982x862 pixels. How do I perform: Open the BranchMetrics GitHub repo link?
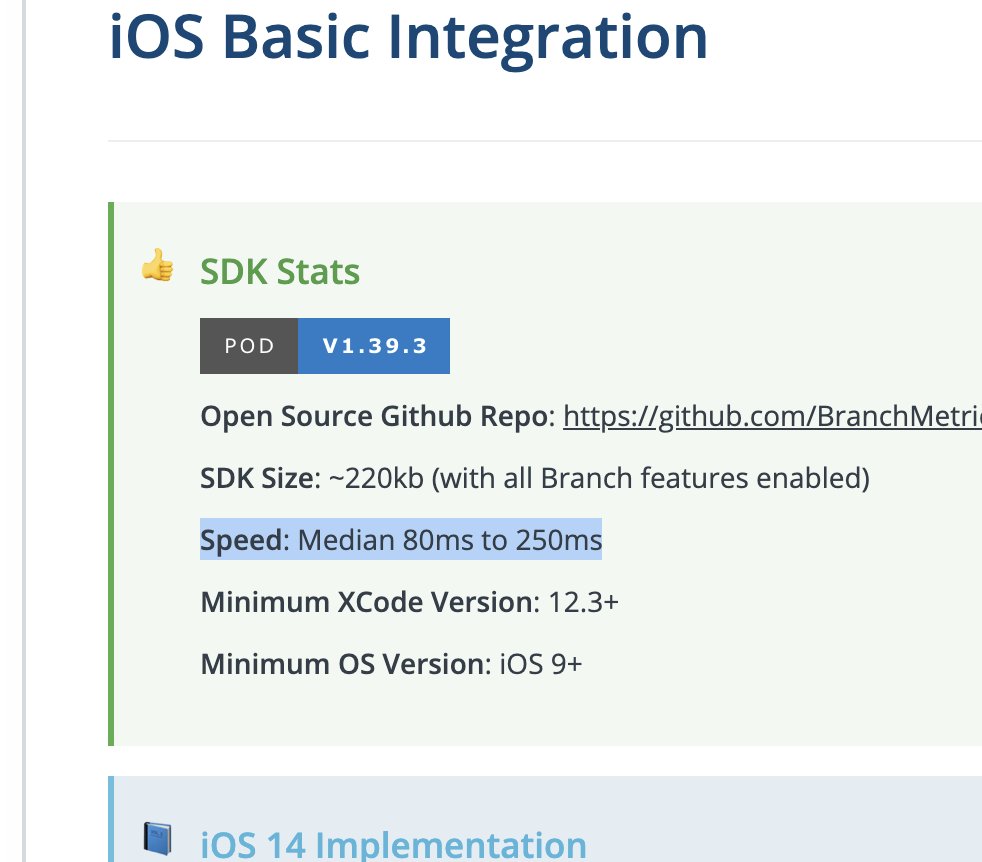[x=772, y=417]
